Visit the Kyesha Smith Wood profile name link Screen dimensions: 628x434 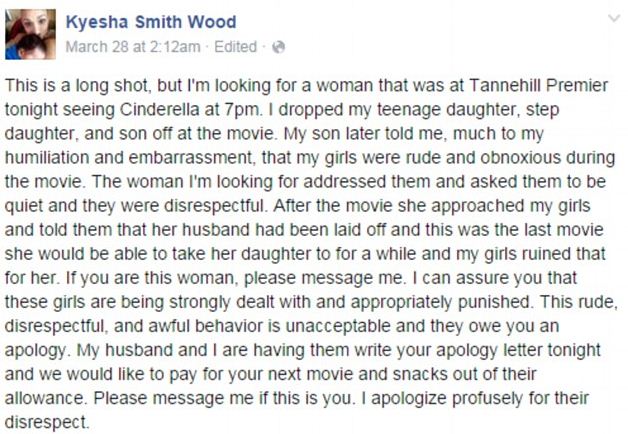[x=151, y=22]
